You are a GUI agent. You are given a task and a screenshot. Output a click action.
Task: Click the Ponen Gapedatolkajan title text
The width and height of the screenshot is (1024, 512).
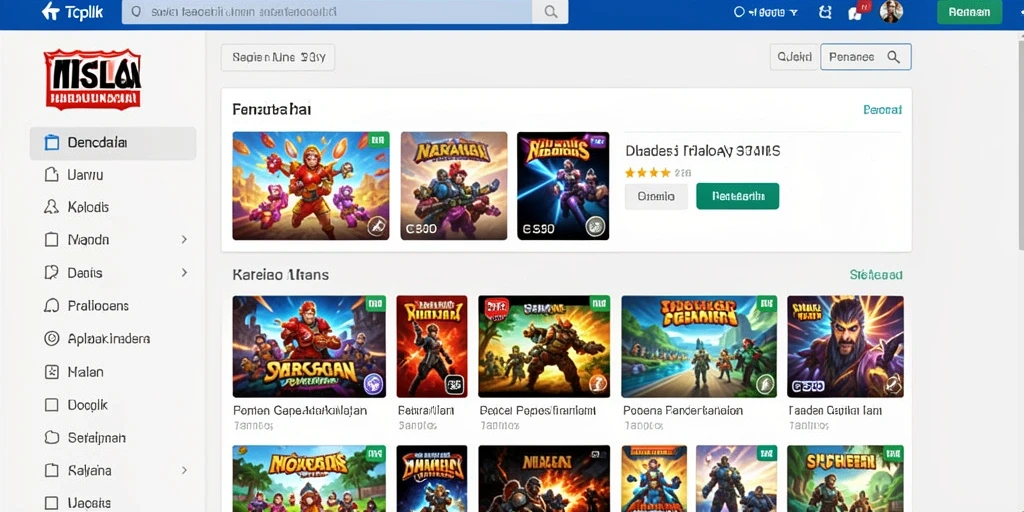300,411
